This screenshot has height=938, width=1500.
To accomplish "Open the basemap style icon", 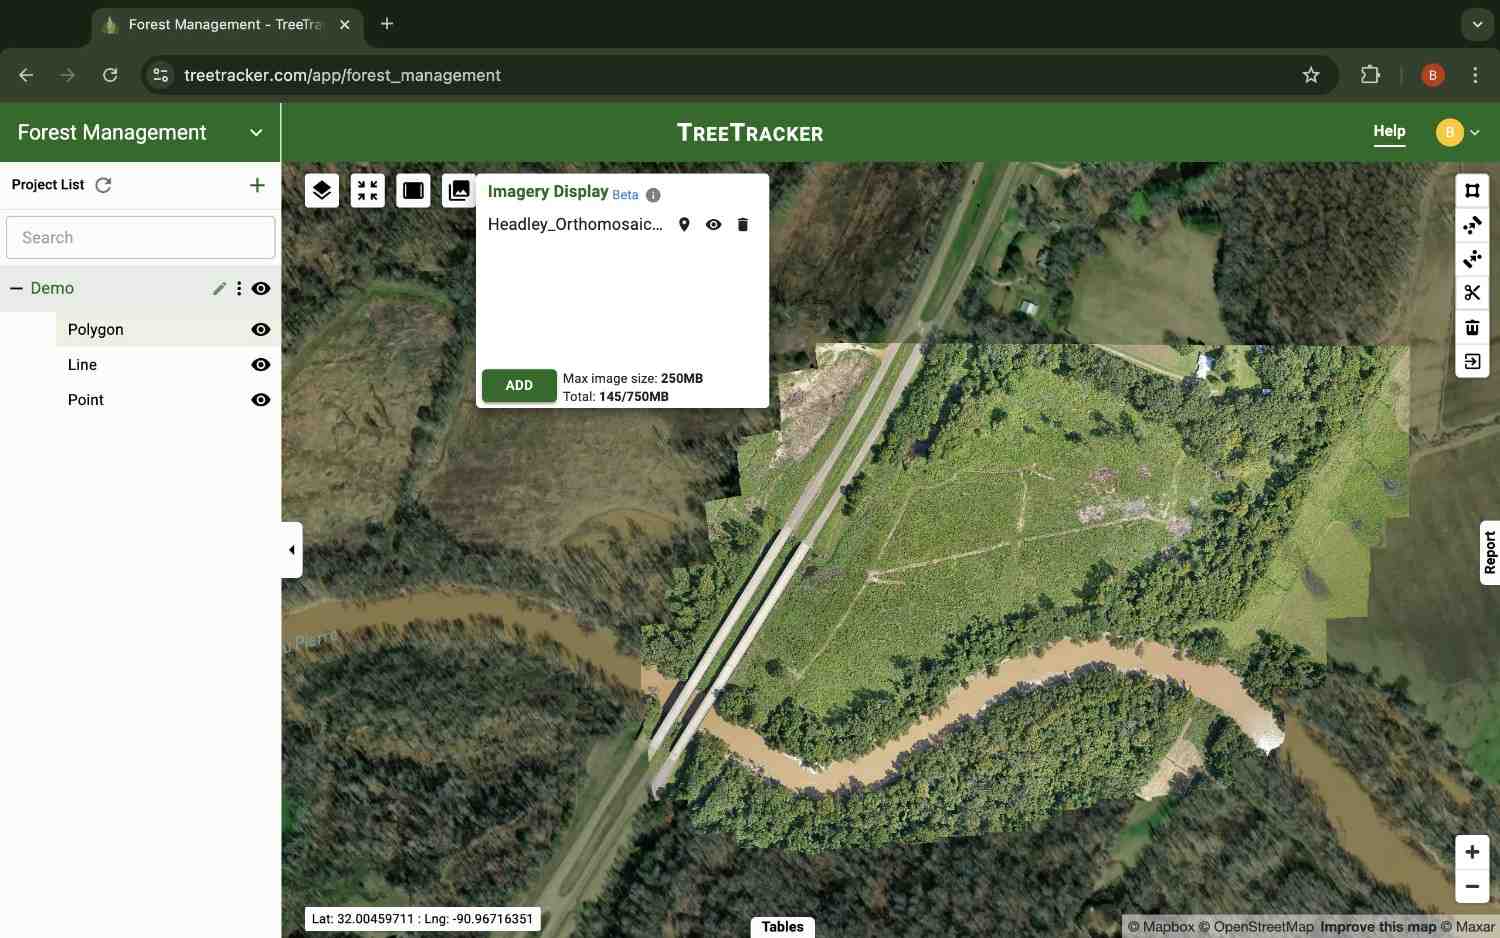I will [x=413, y=190].
